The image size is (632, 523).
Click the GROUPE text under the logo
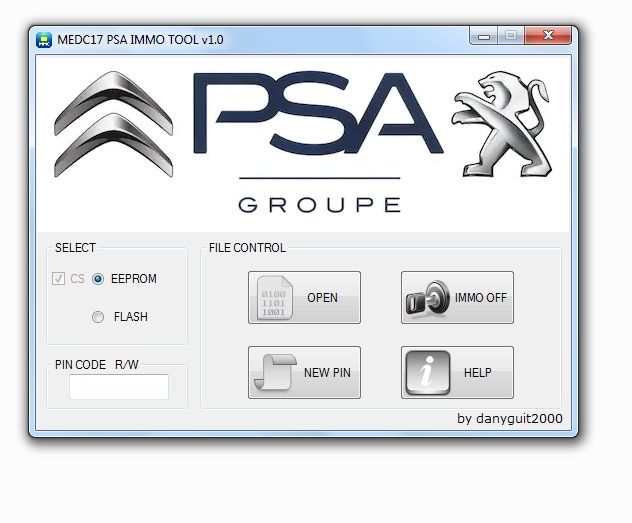319,205
